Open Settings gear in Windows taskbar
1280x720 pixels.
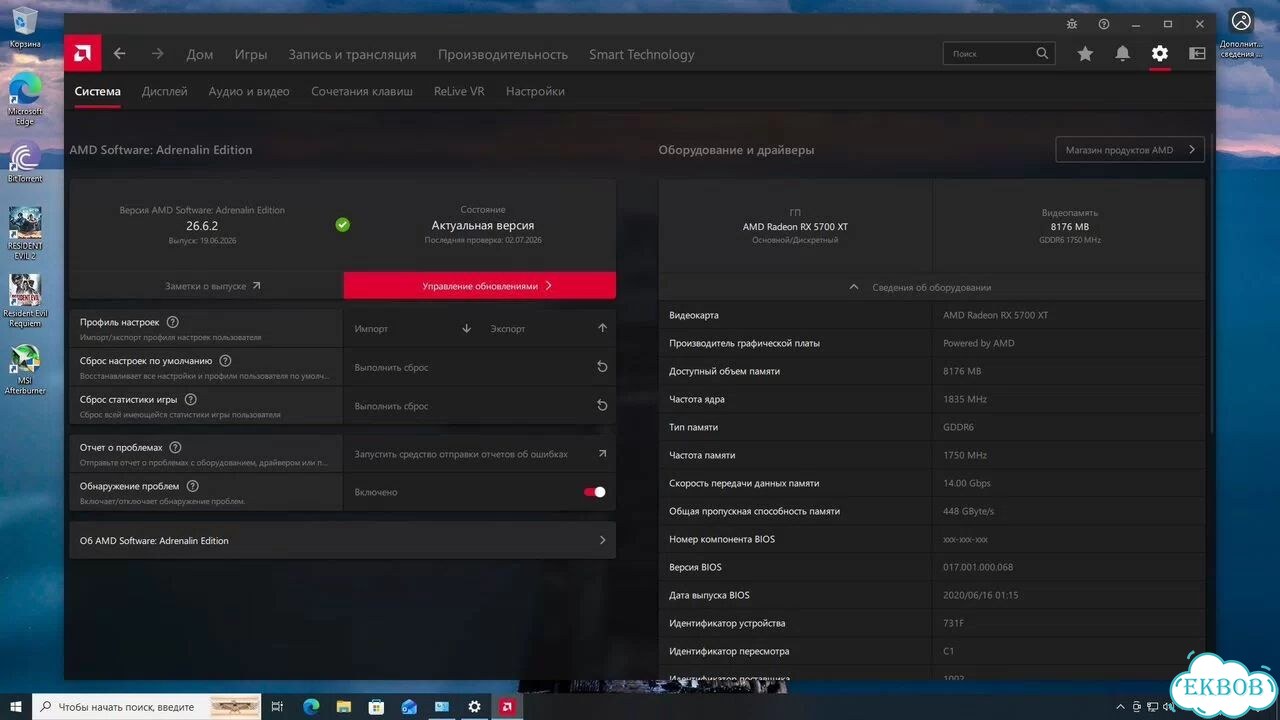point(474,706)
